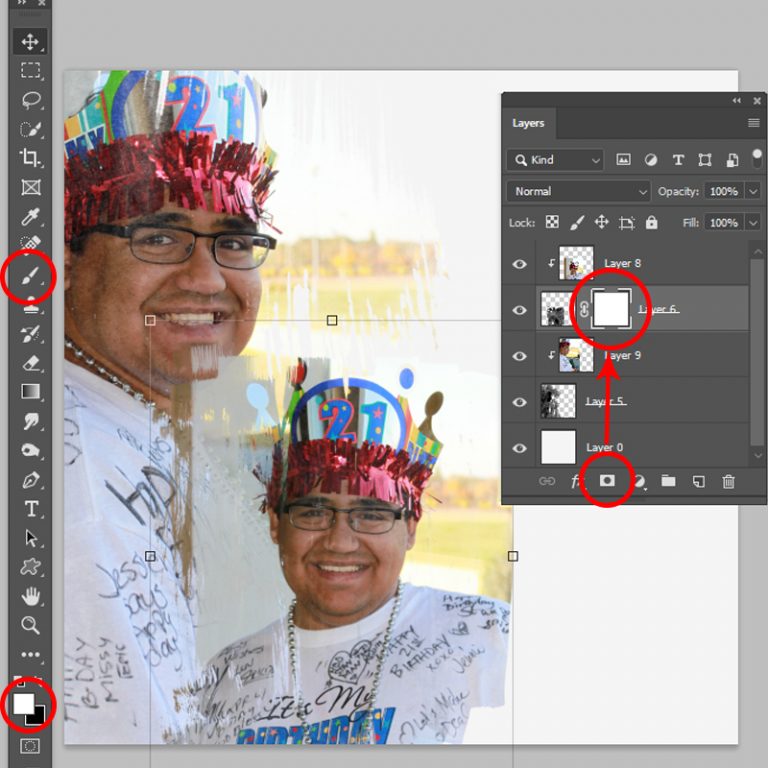Hide Layer 8 with its eye icon
This screenshot has height=768, width=768.
519,264
